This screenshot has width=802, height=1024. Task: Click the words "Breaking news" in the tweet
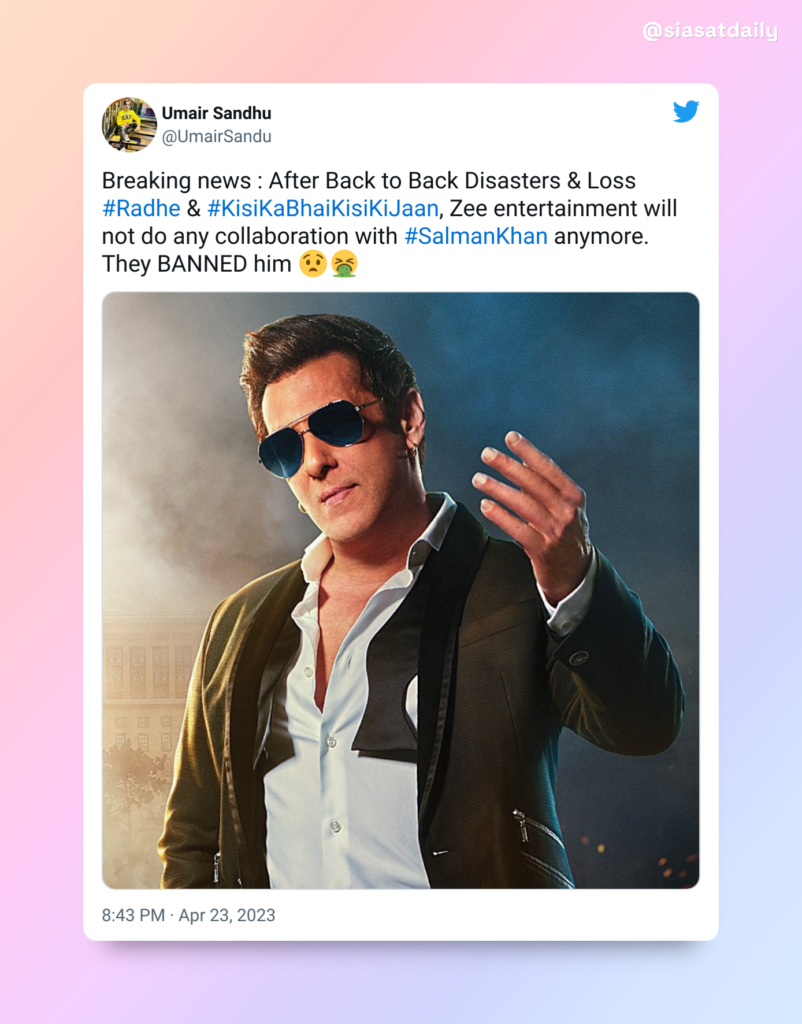tap(176, 180)
